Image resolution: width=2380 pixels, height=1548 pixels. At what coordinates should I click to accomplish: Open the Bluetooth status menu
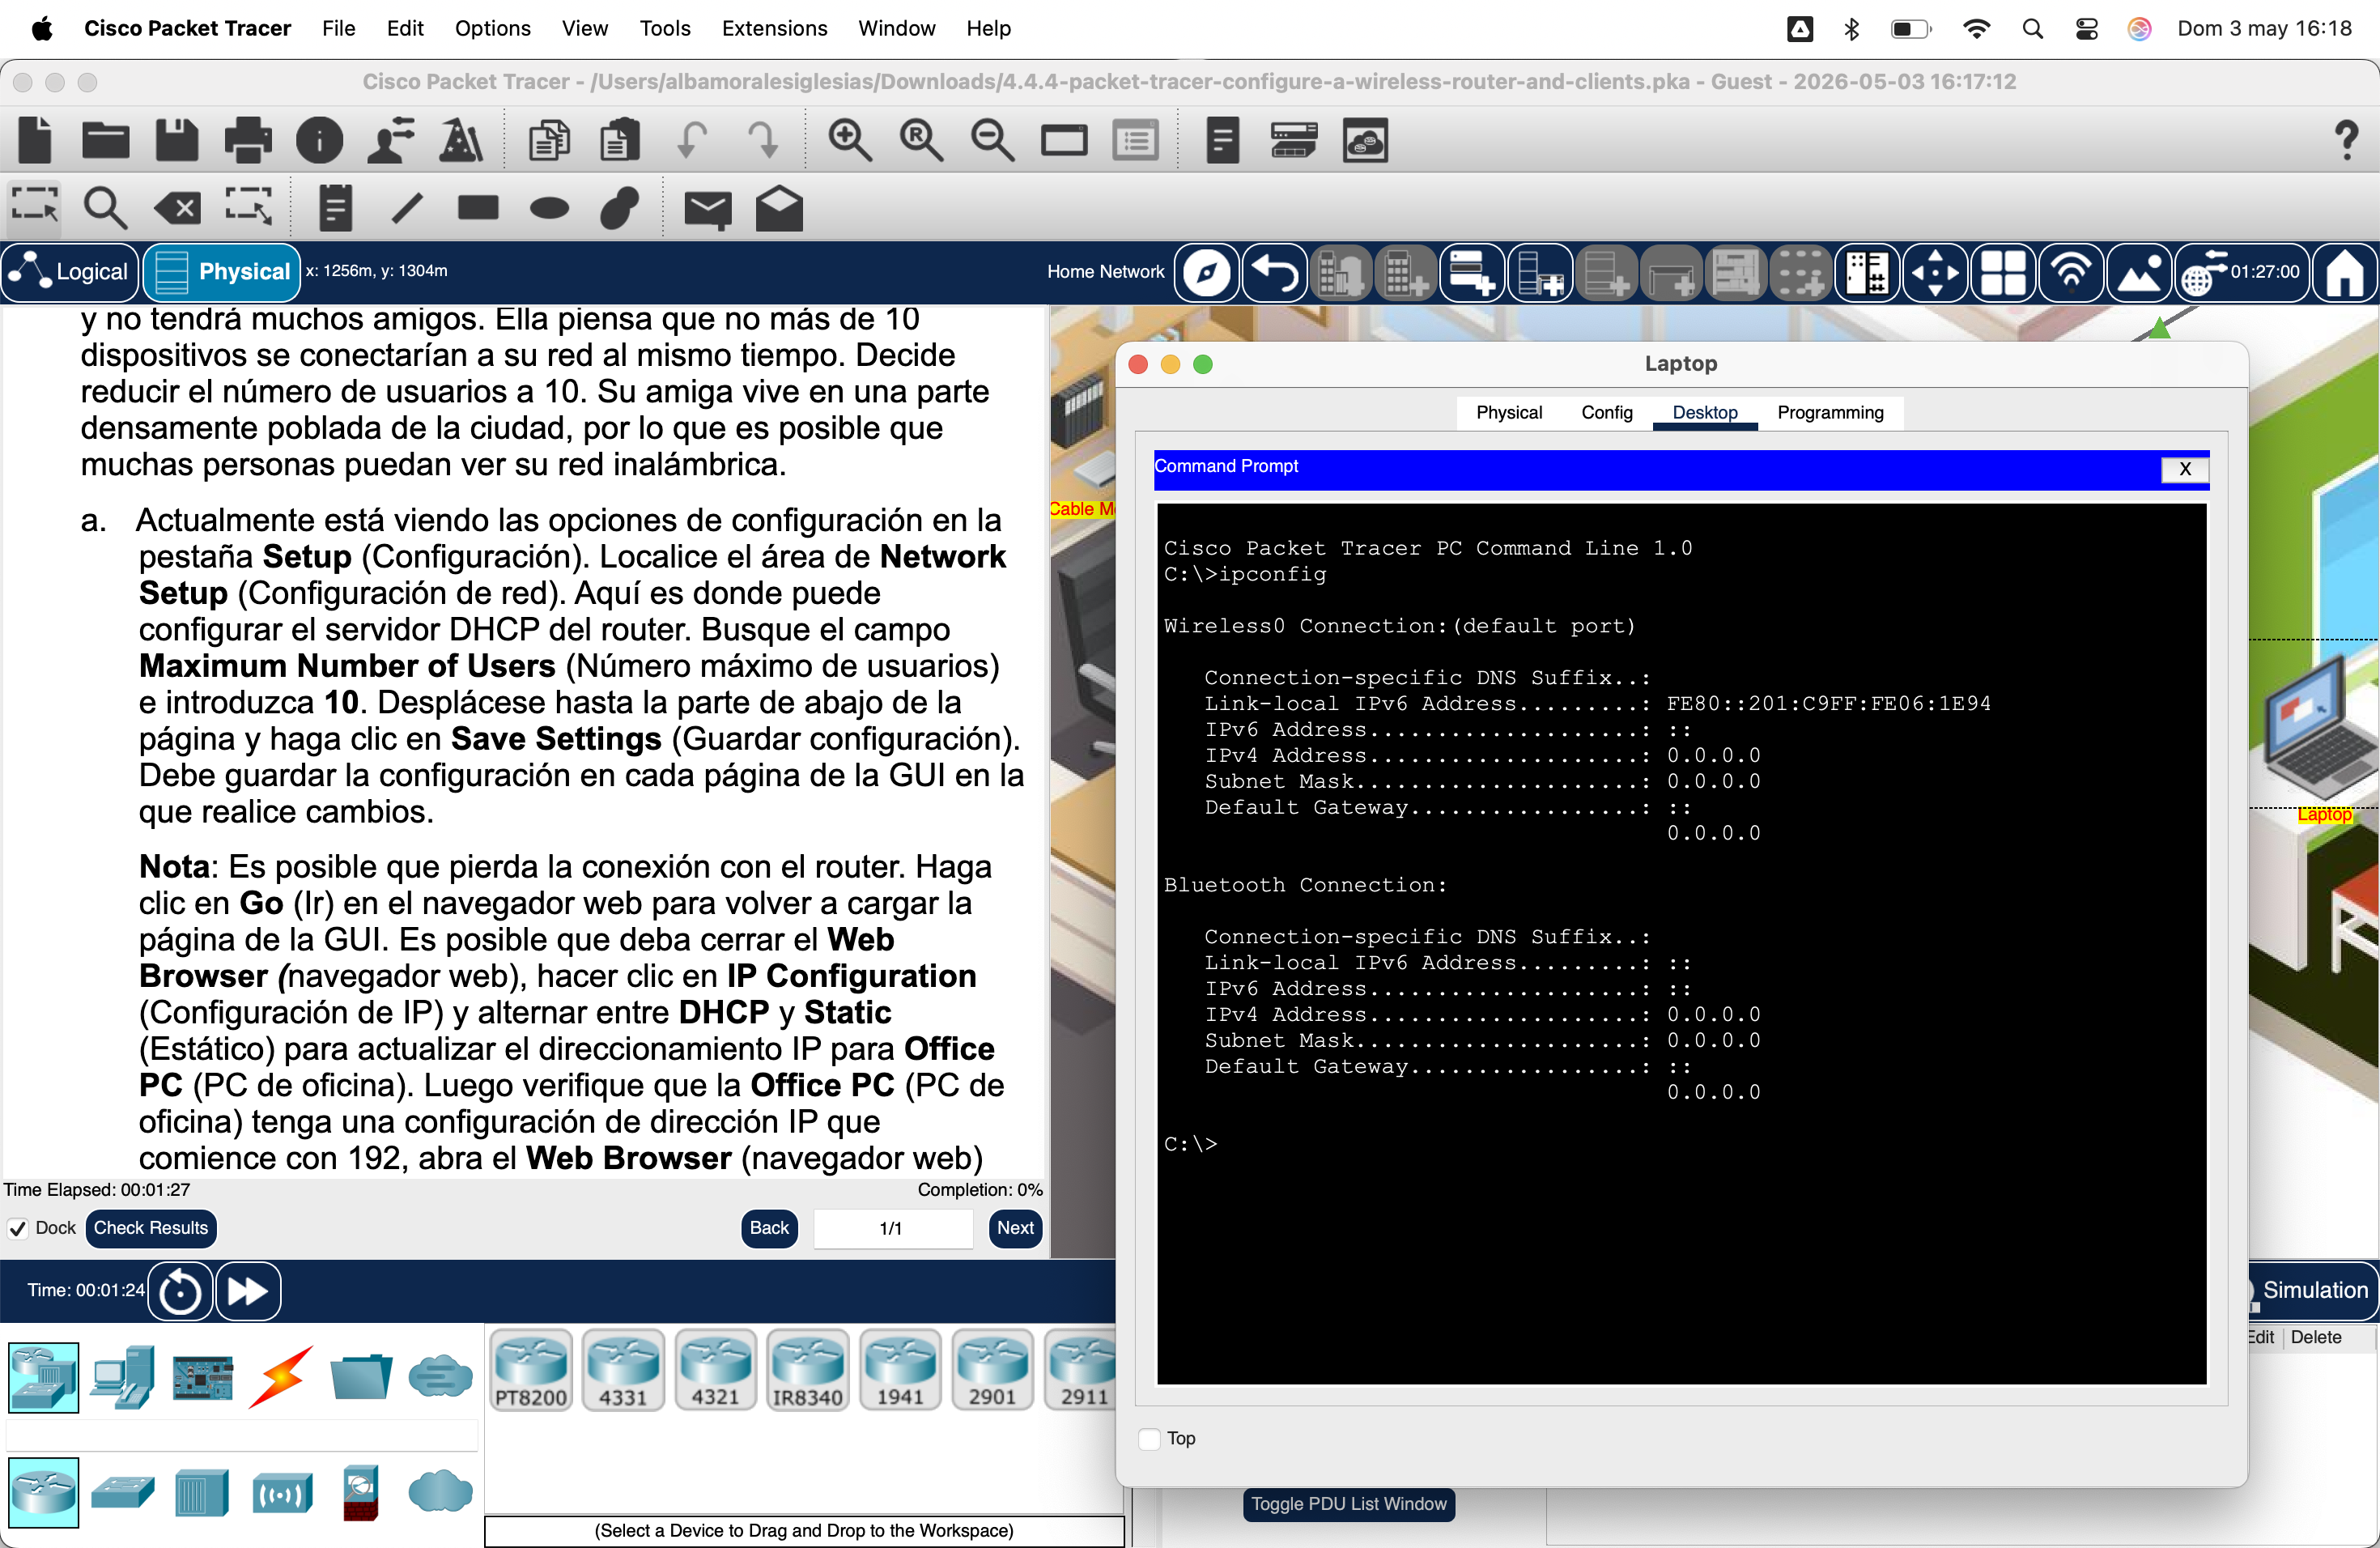(x=1851, y=28)
